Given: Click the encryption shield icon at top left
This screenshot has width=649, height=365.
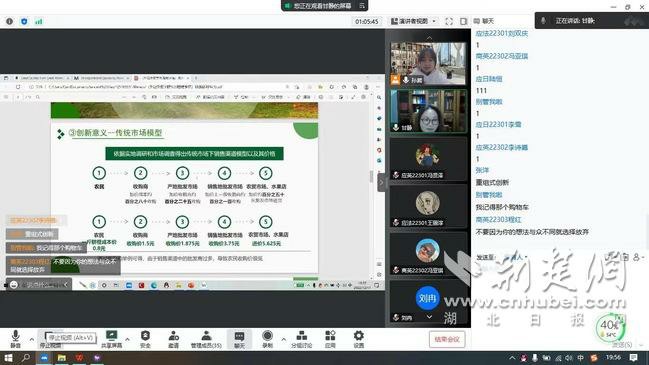Looking at the screenshot, I should pos(24,22).
